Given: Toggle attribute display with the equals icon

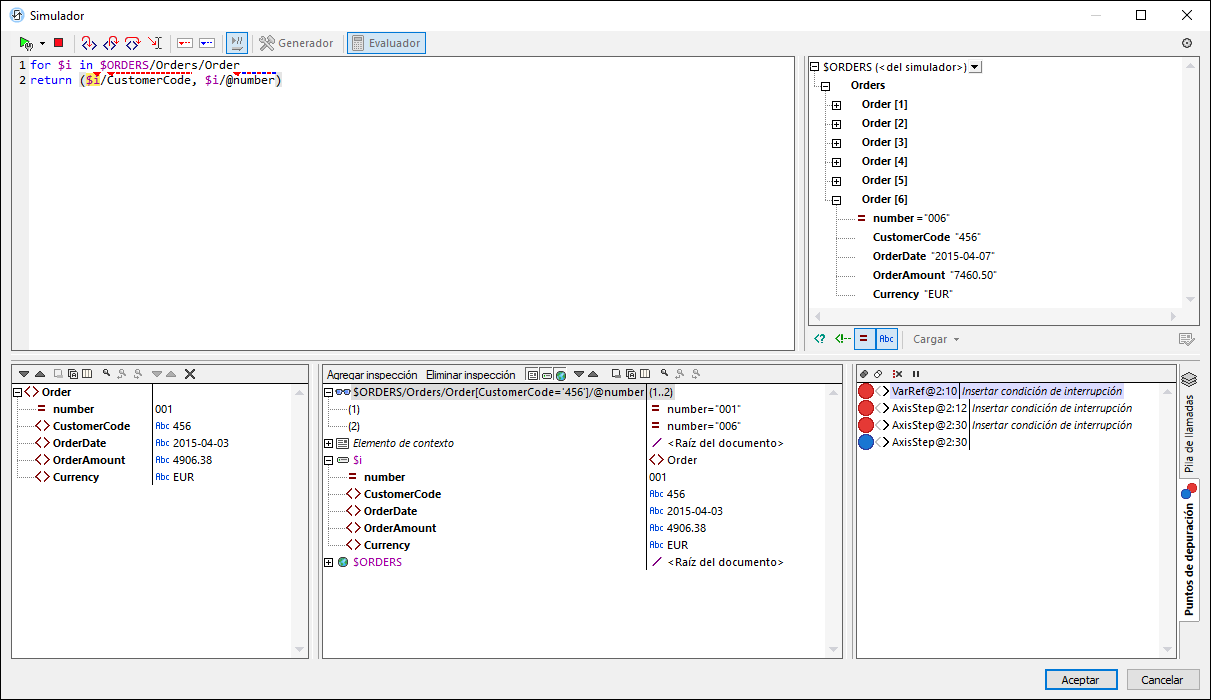Looking at the screenshot, I should 863,339.
